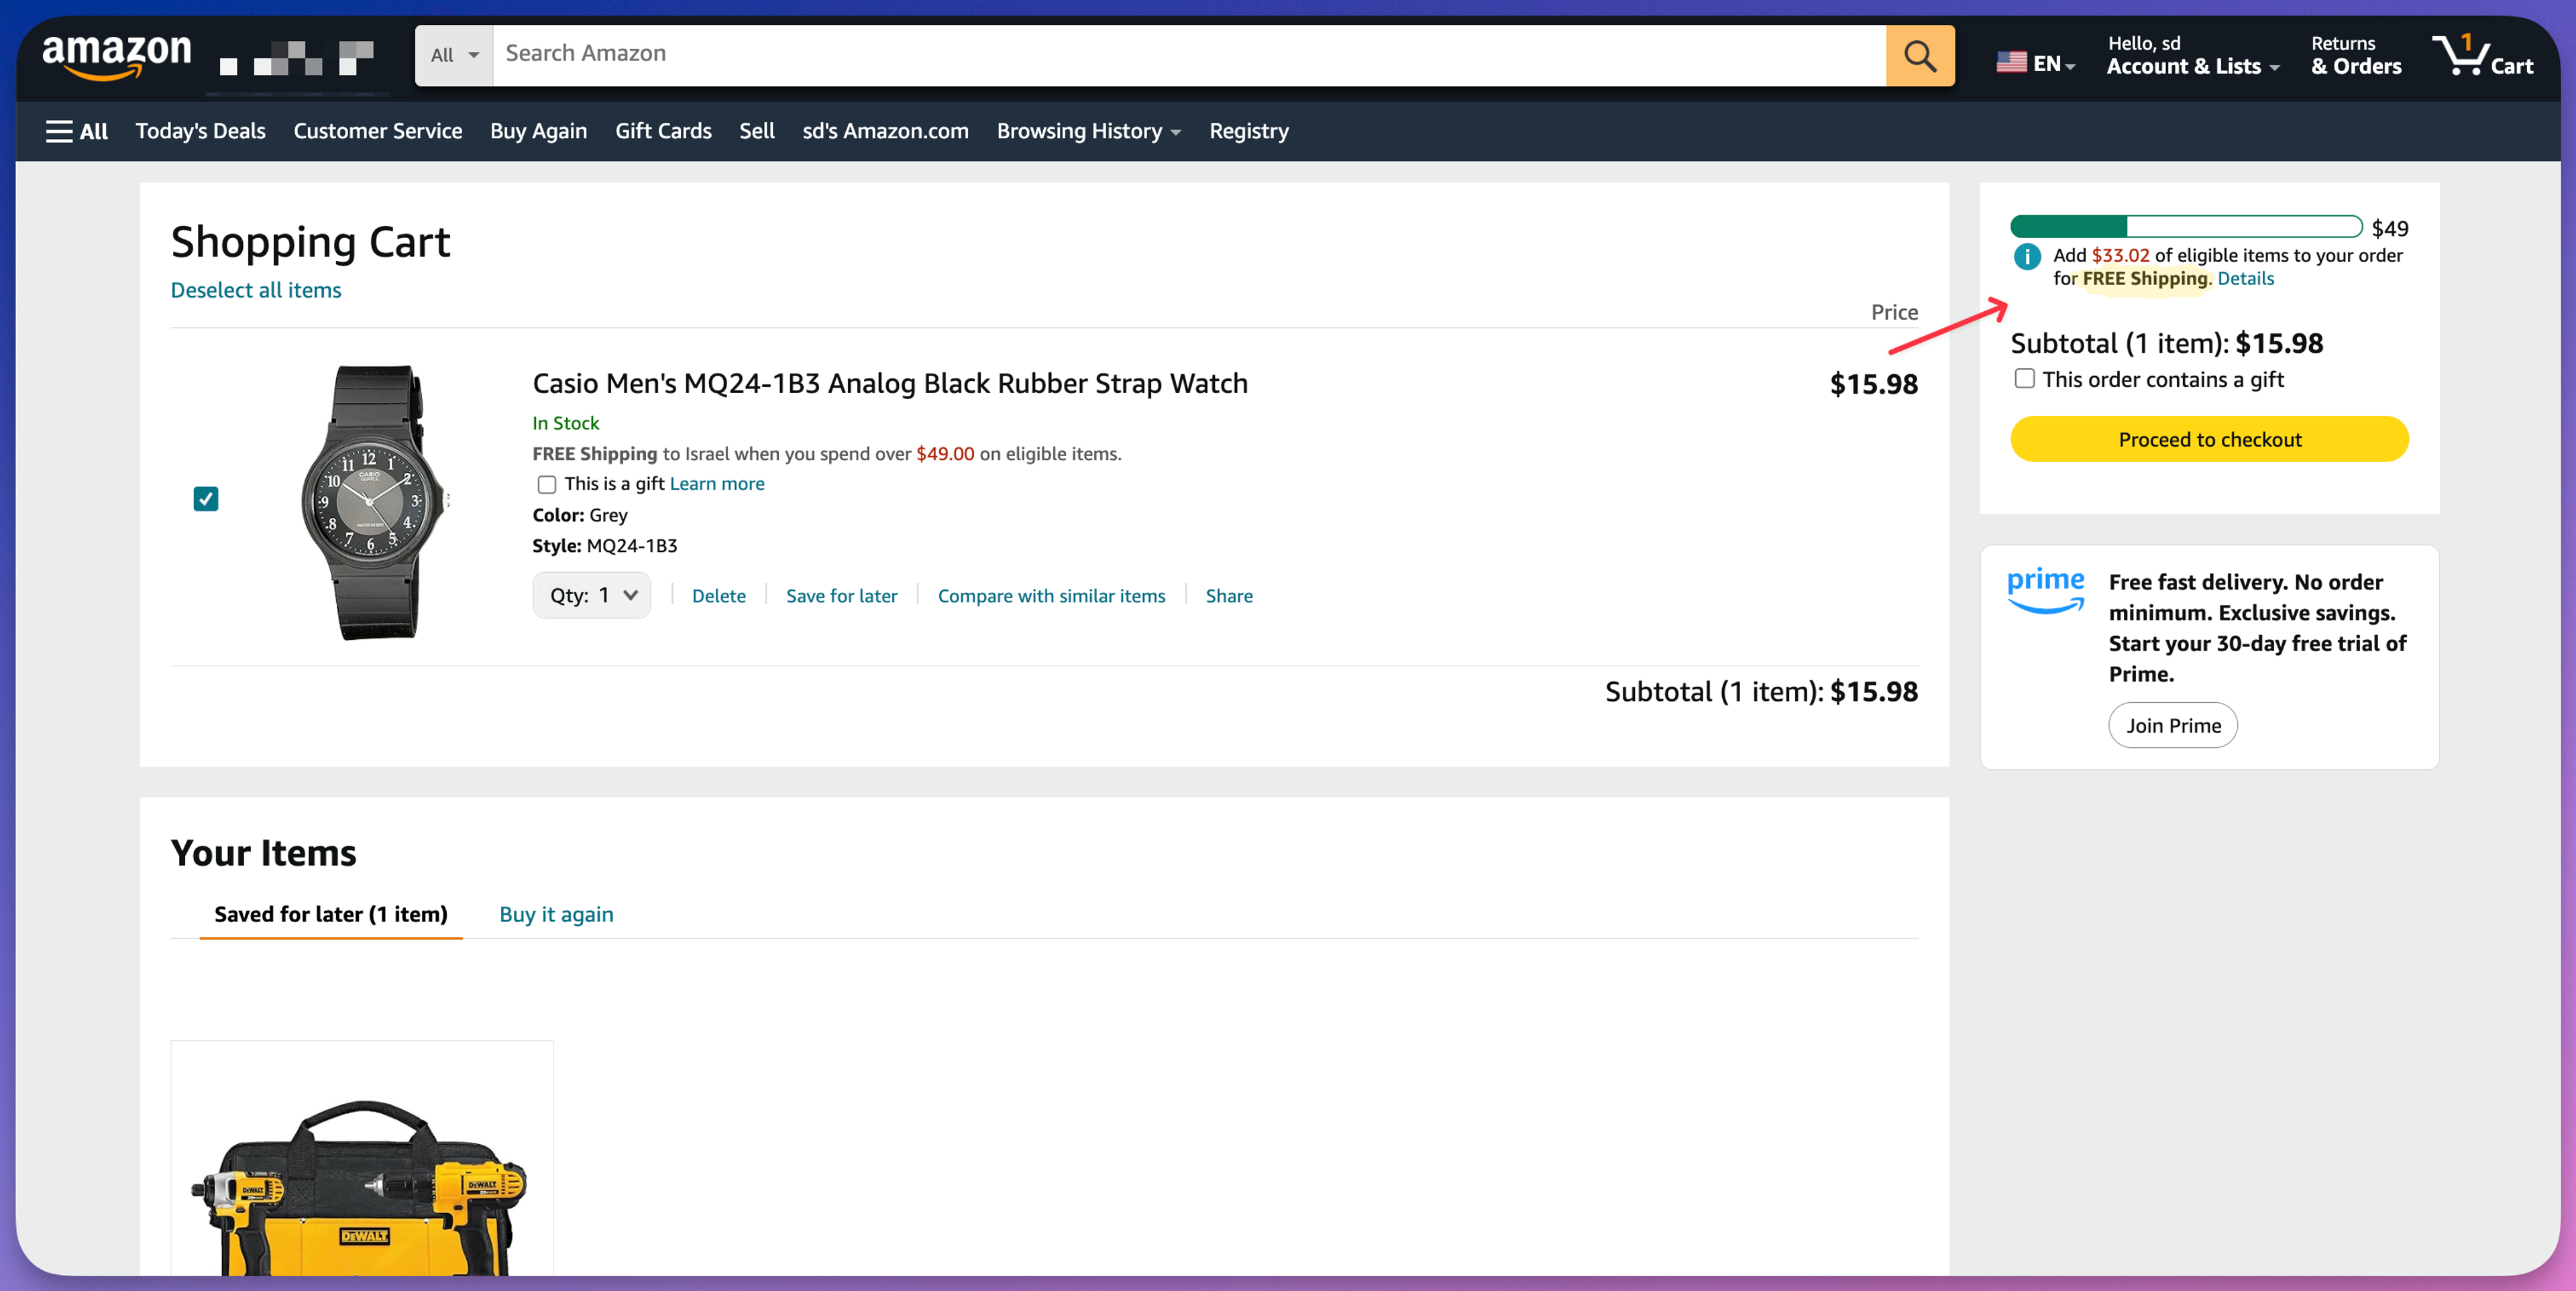Open the hamburger All menu

[76, 131]
